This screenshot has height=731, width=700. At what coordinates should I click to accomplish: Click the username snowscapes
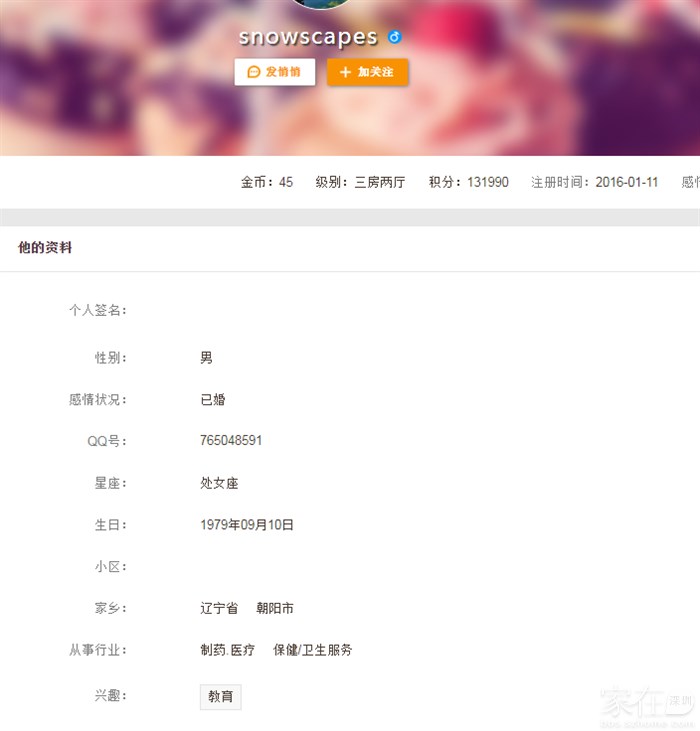(x=308, y=38)
